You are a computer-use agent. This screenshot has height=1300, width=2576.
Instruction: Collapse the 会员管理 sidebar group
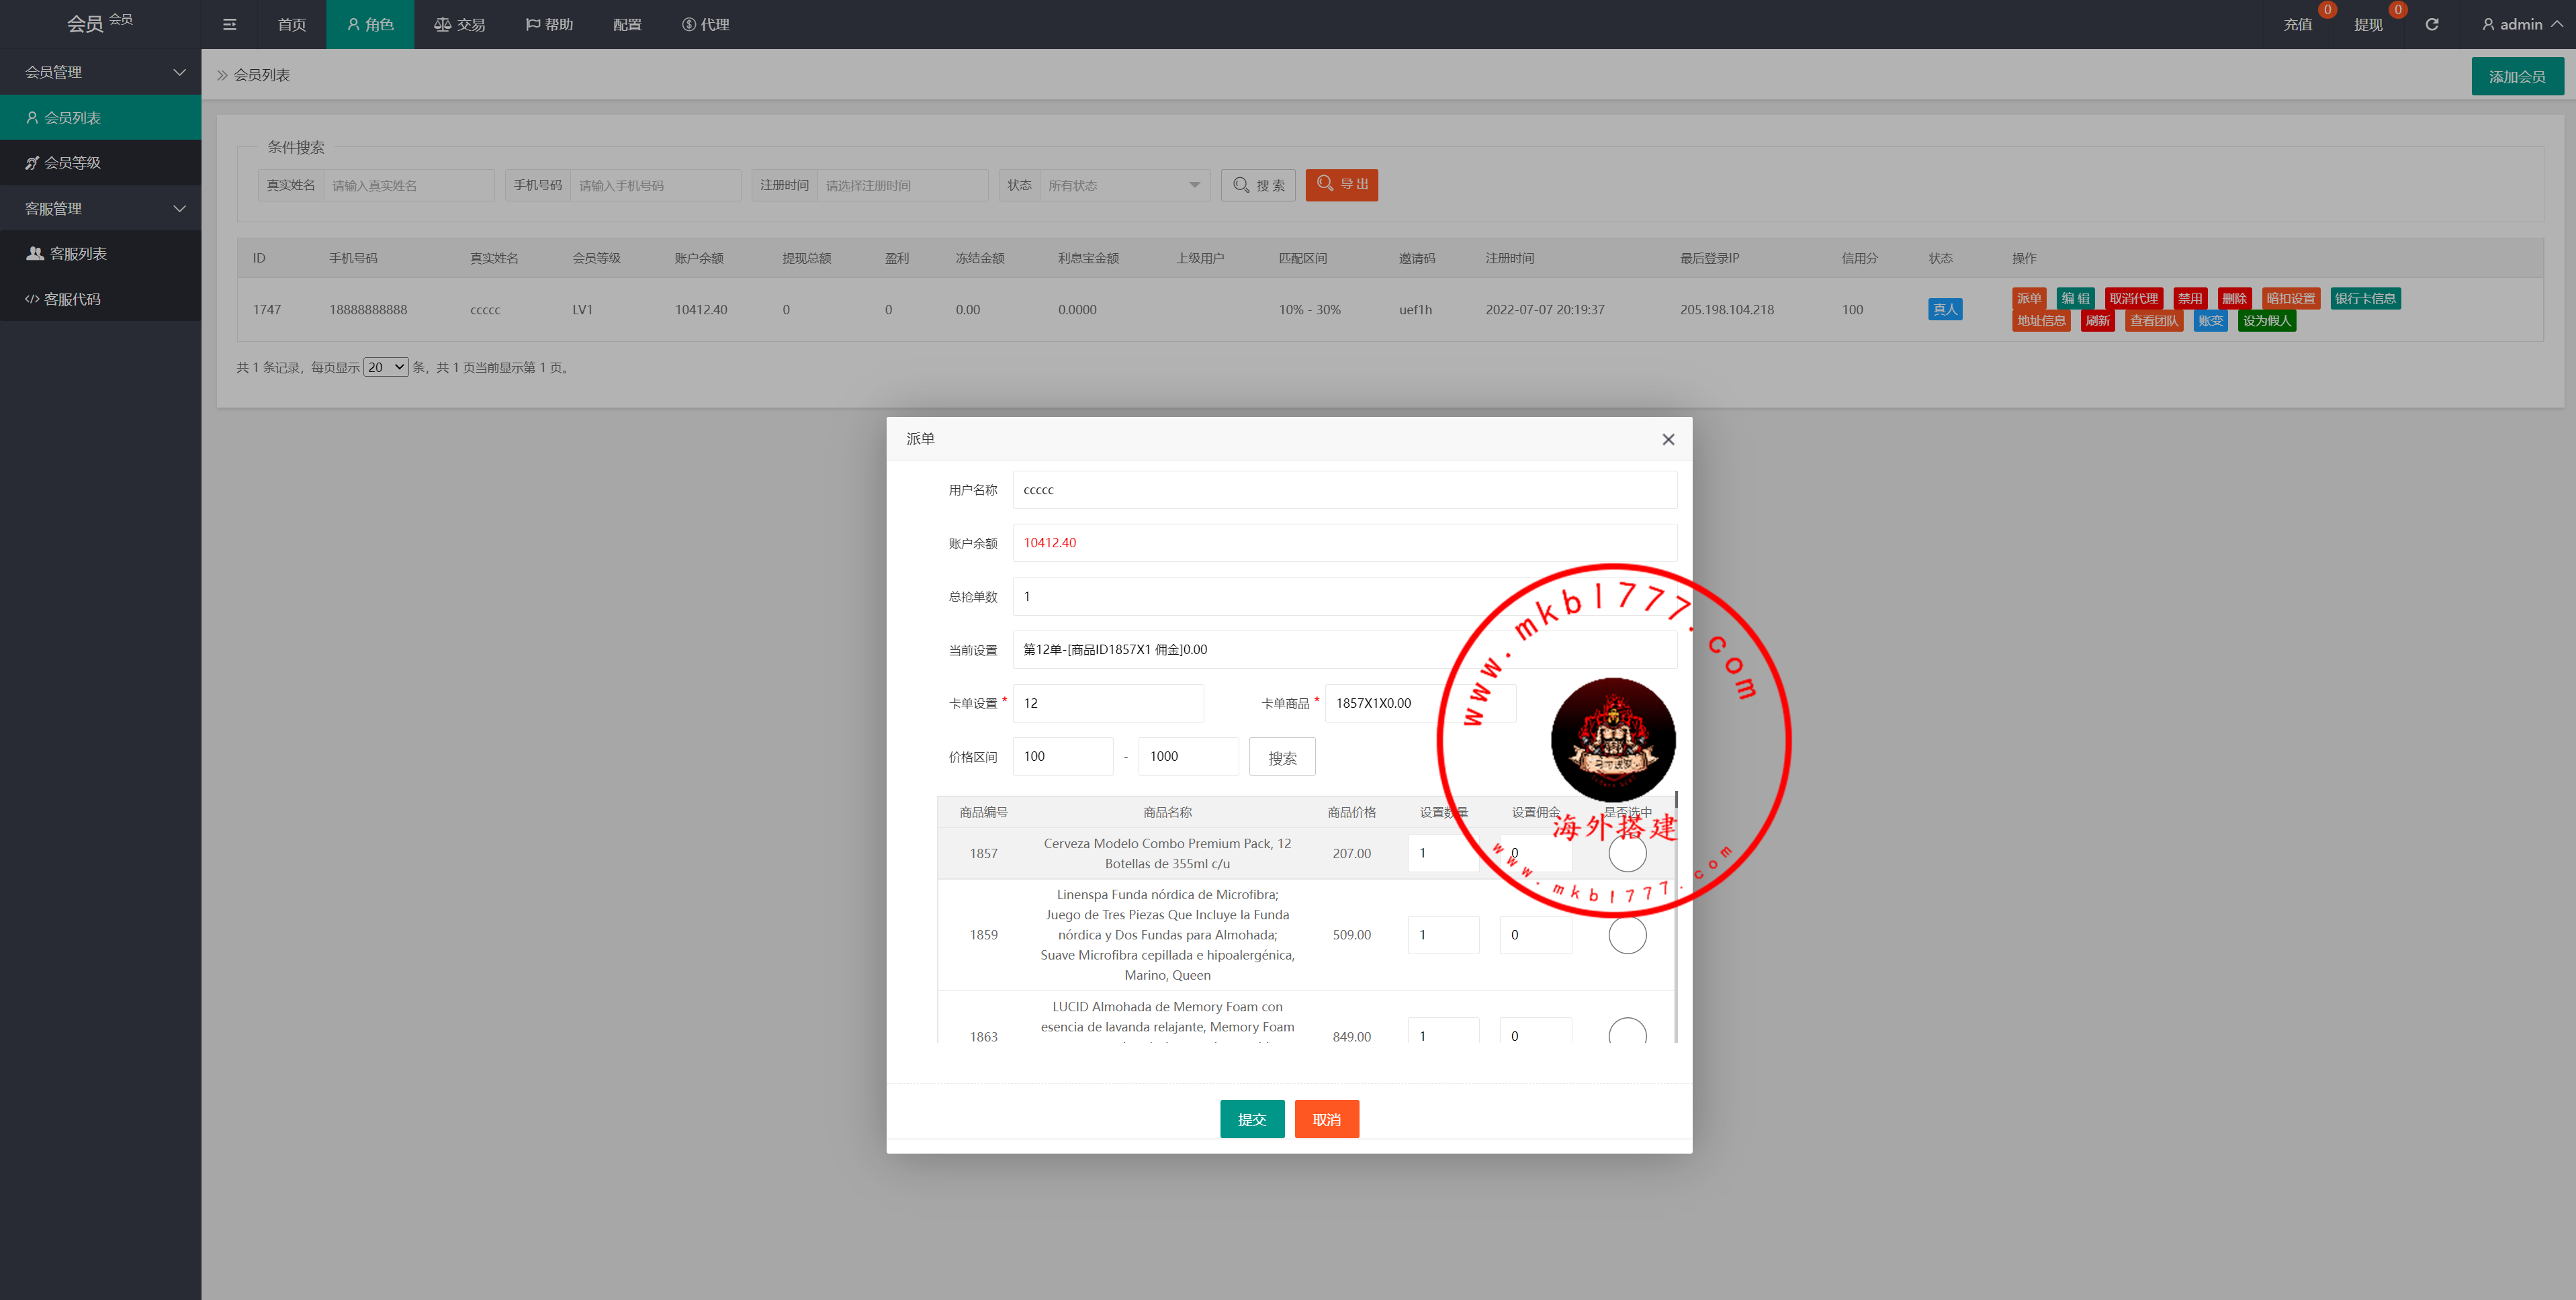[x=100, y=72]
